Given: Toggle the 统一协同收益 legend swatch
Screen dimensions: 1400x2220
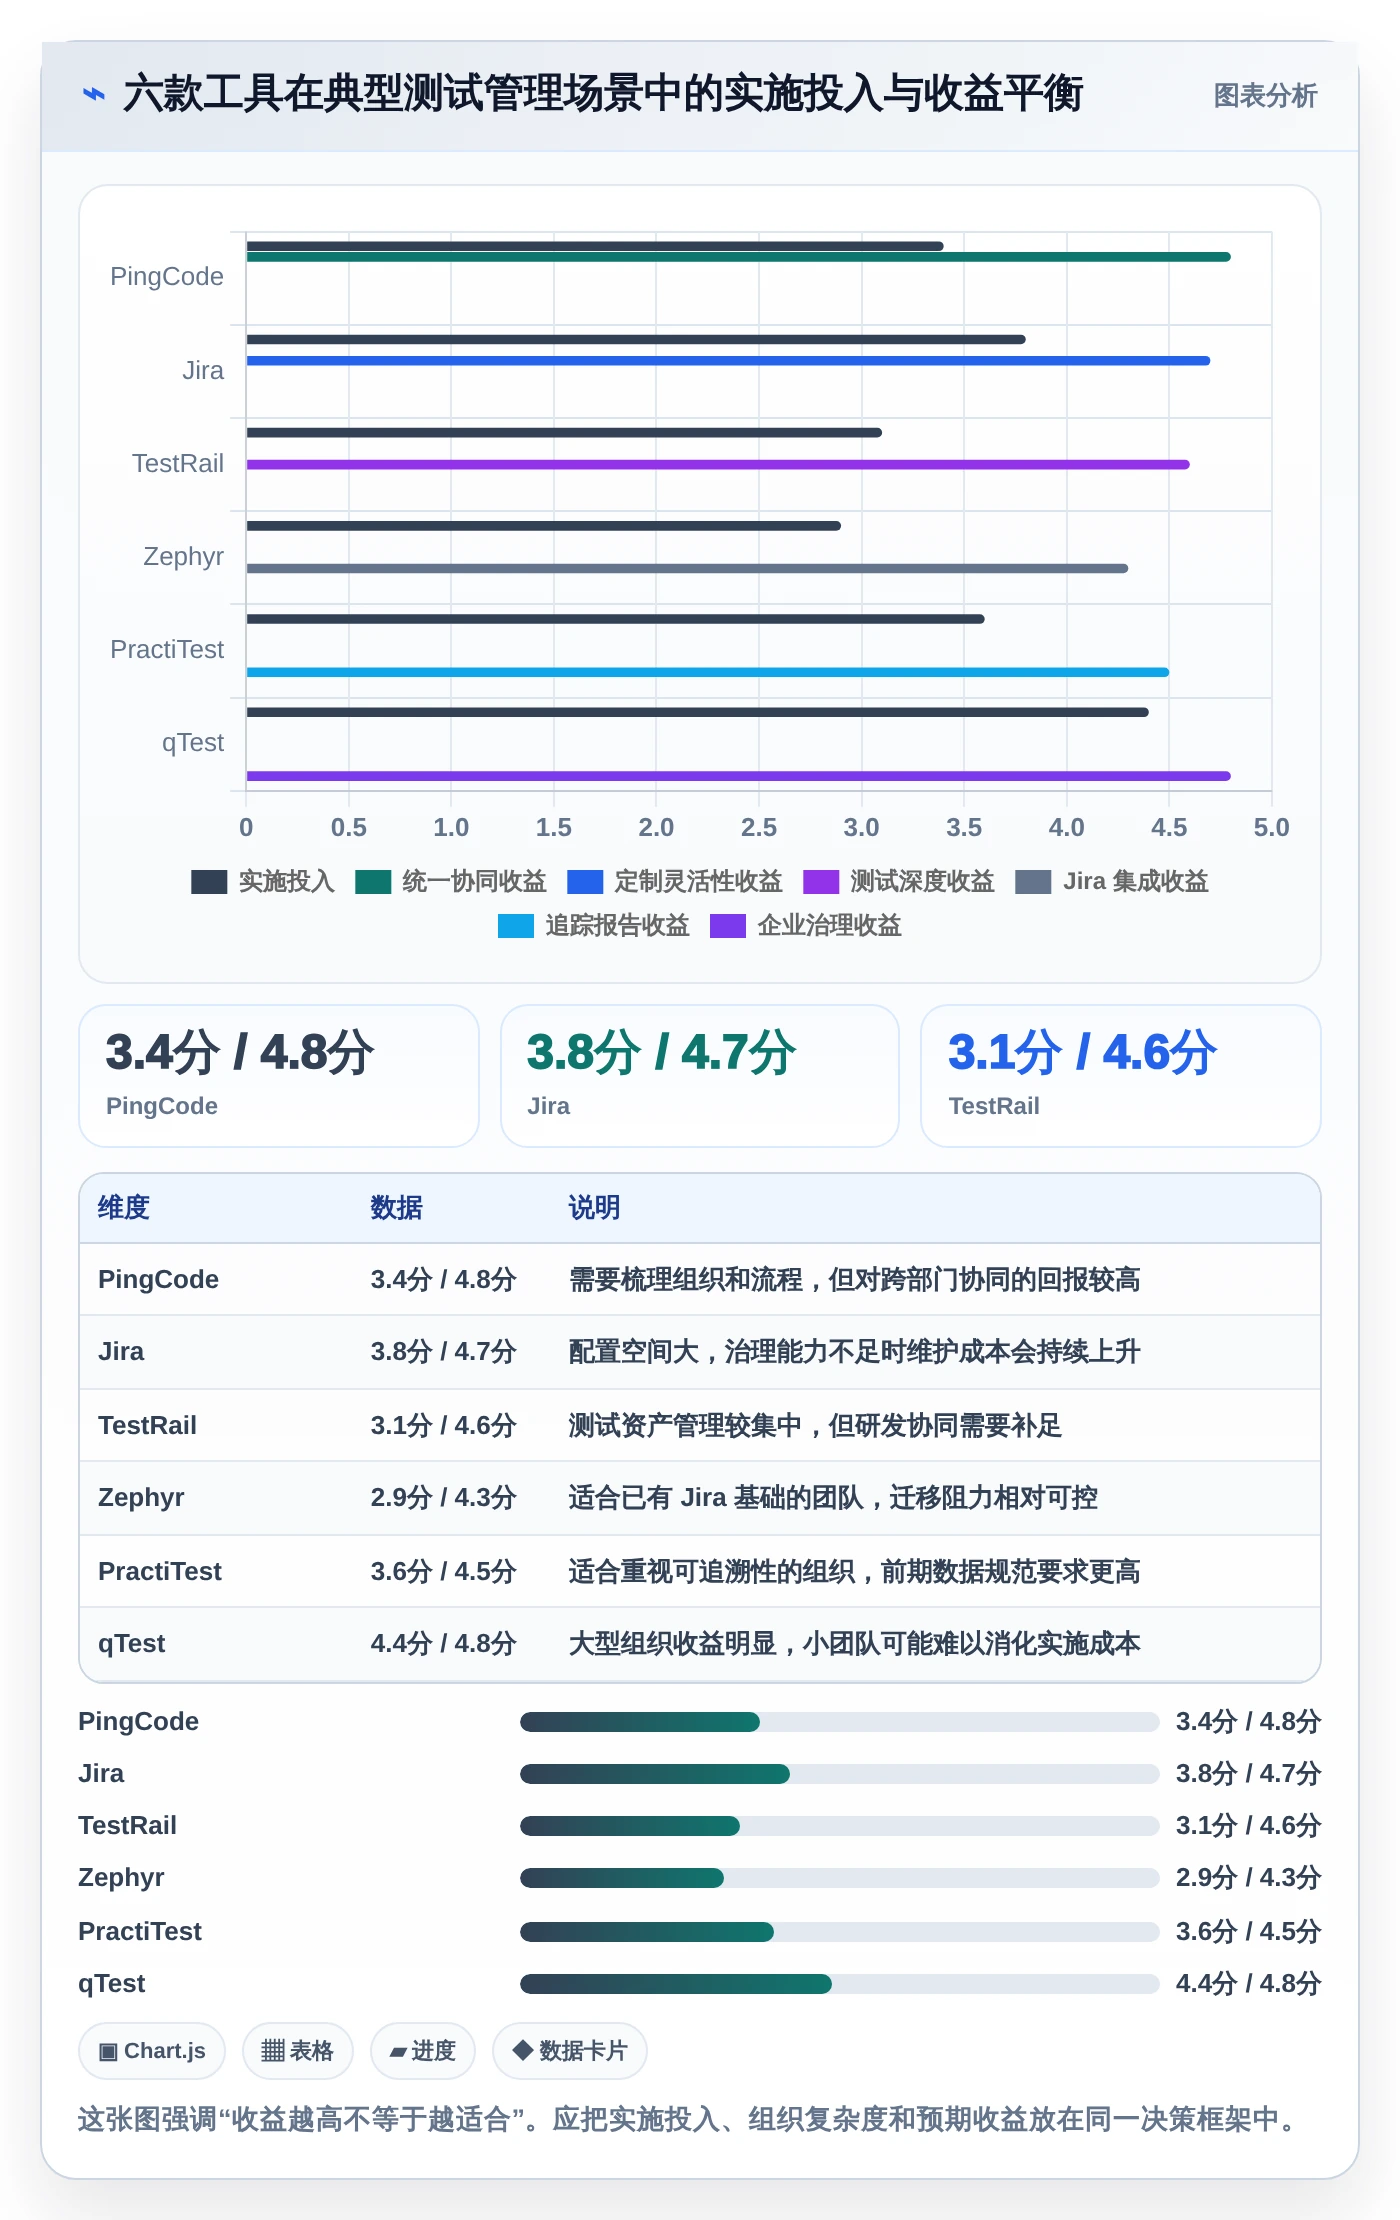Looking at the screenshot, I should (373, 881).
